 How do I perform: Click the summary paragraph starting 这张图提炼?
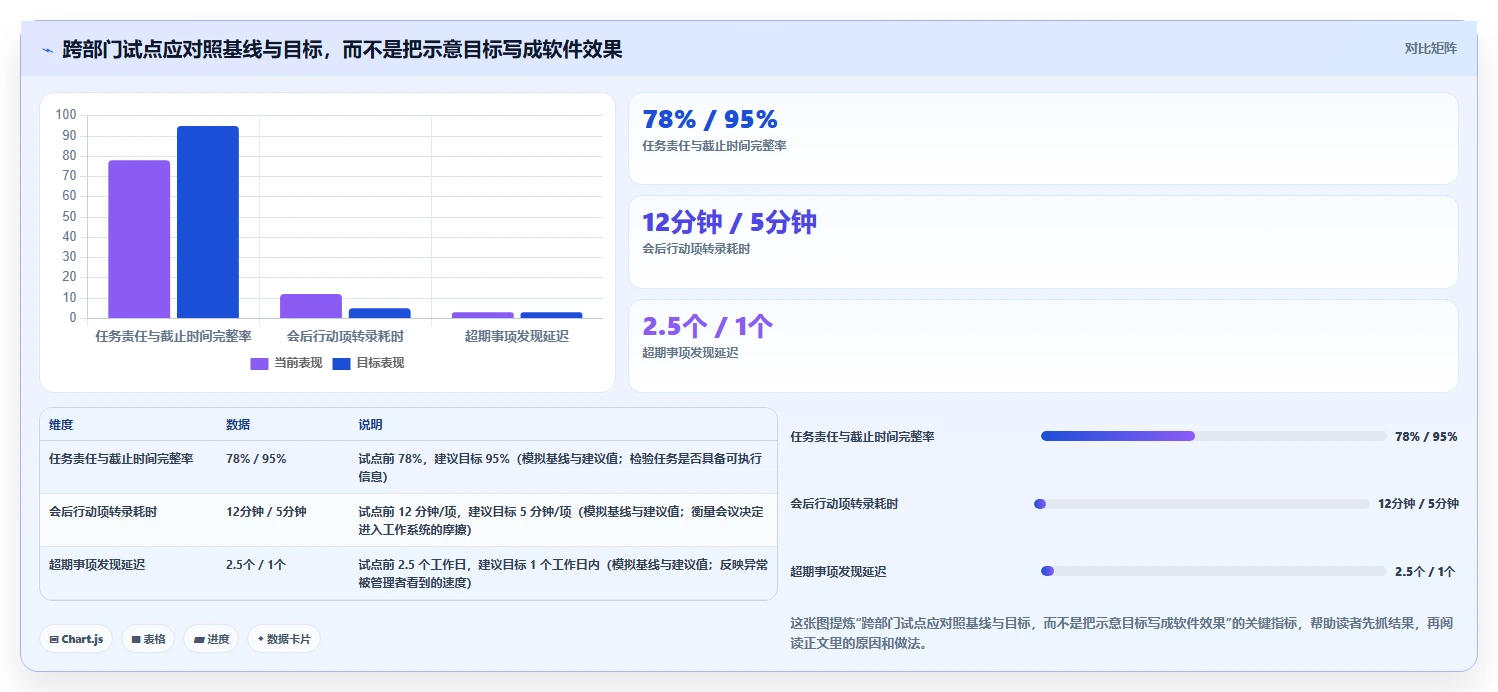point(1121,634)
